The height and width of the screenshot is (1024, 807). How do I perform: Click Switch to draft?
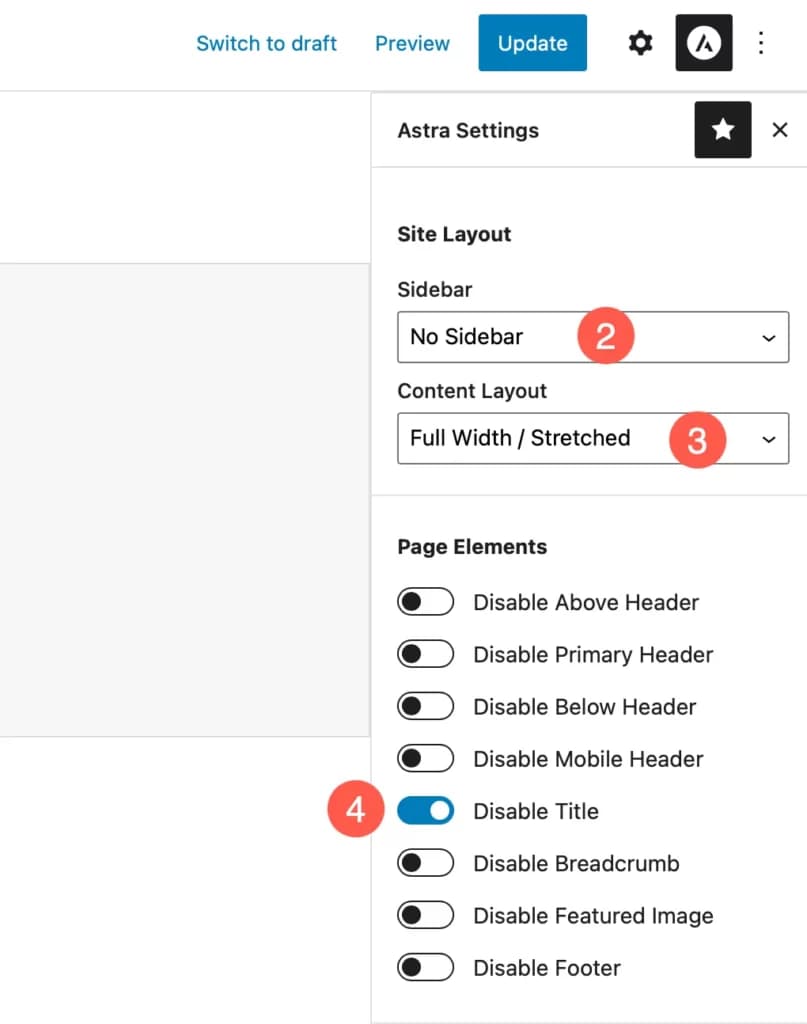[x=266, y=44]
